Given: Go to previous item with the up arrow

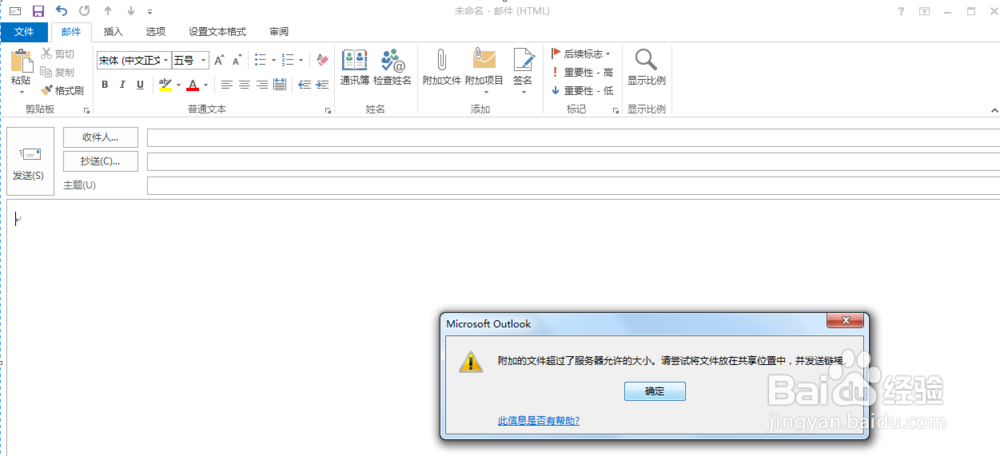Looking at the screenshot, I should [x=108, y=11].
